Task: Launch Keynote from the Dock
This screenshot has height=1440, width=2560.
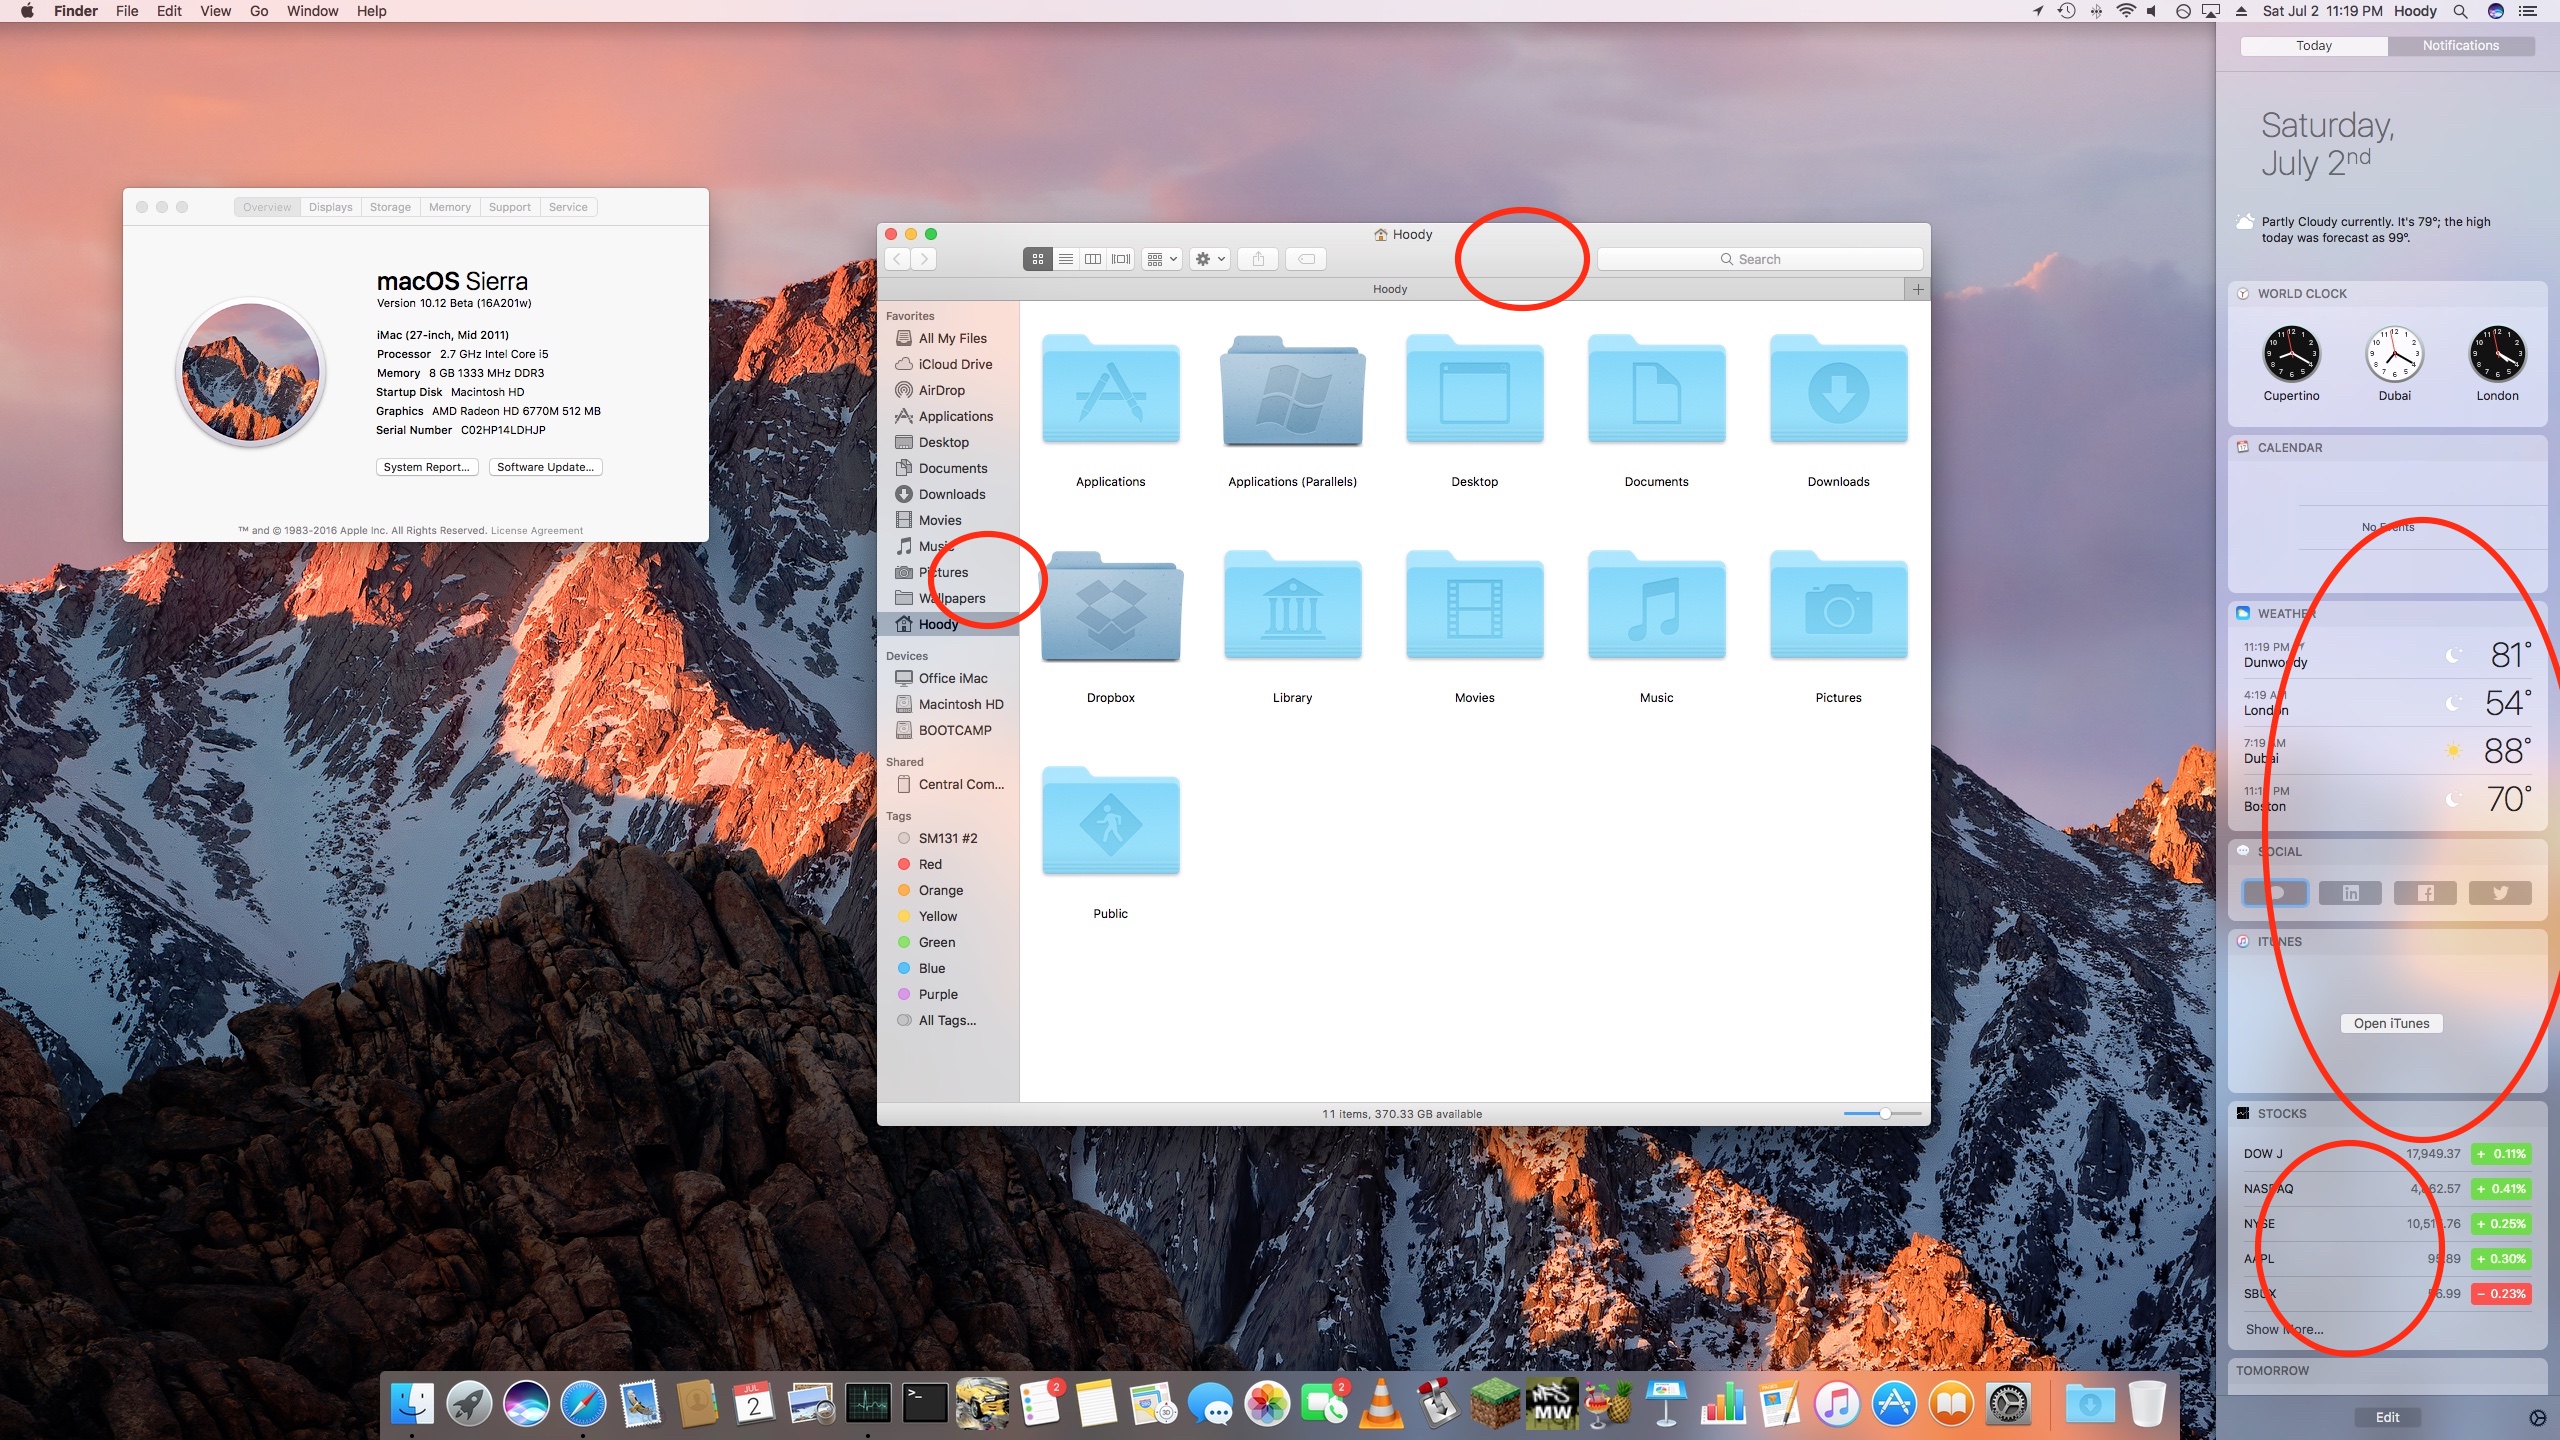Action: [x=1666, y=1404]
